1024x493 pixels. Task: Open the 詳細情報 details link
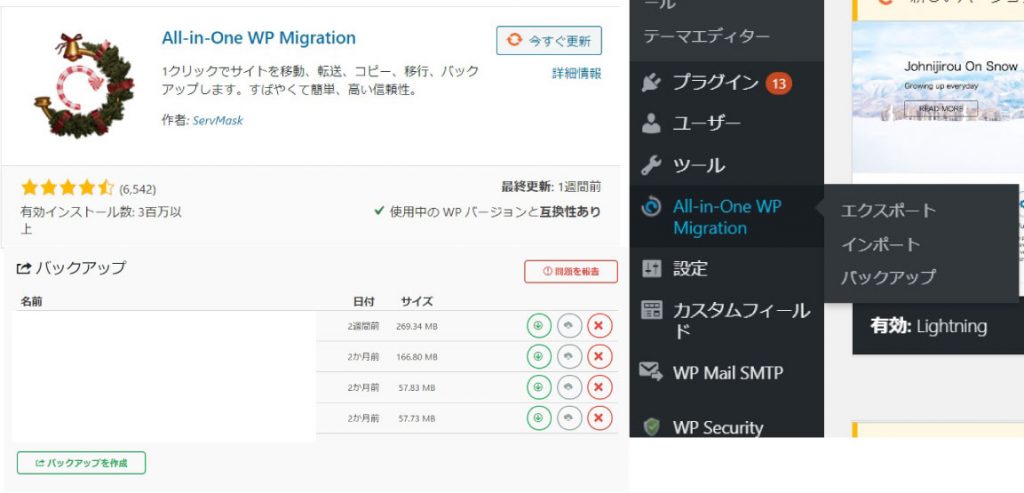pyautogui.click(x=577, y=73)
